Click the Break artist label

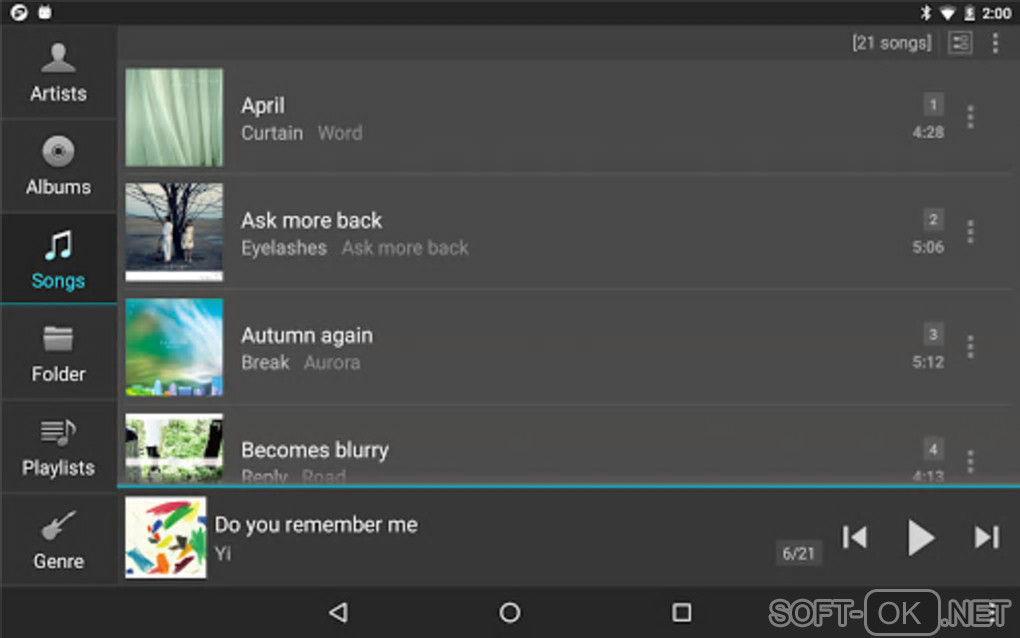[x=265, y=363]
